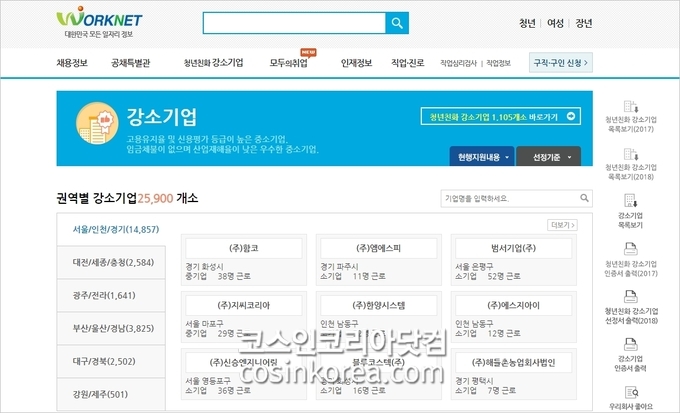
Task: Click the 서울 은평구 location text
Action: coord(474,266)
